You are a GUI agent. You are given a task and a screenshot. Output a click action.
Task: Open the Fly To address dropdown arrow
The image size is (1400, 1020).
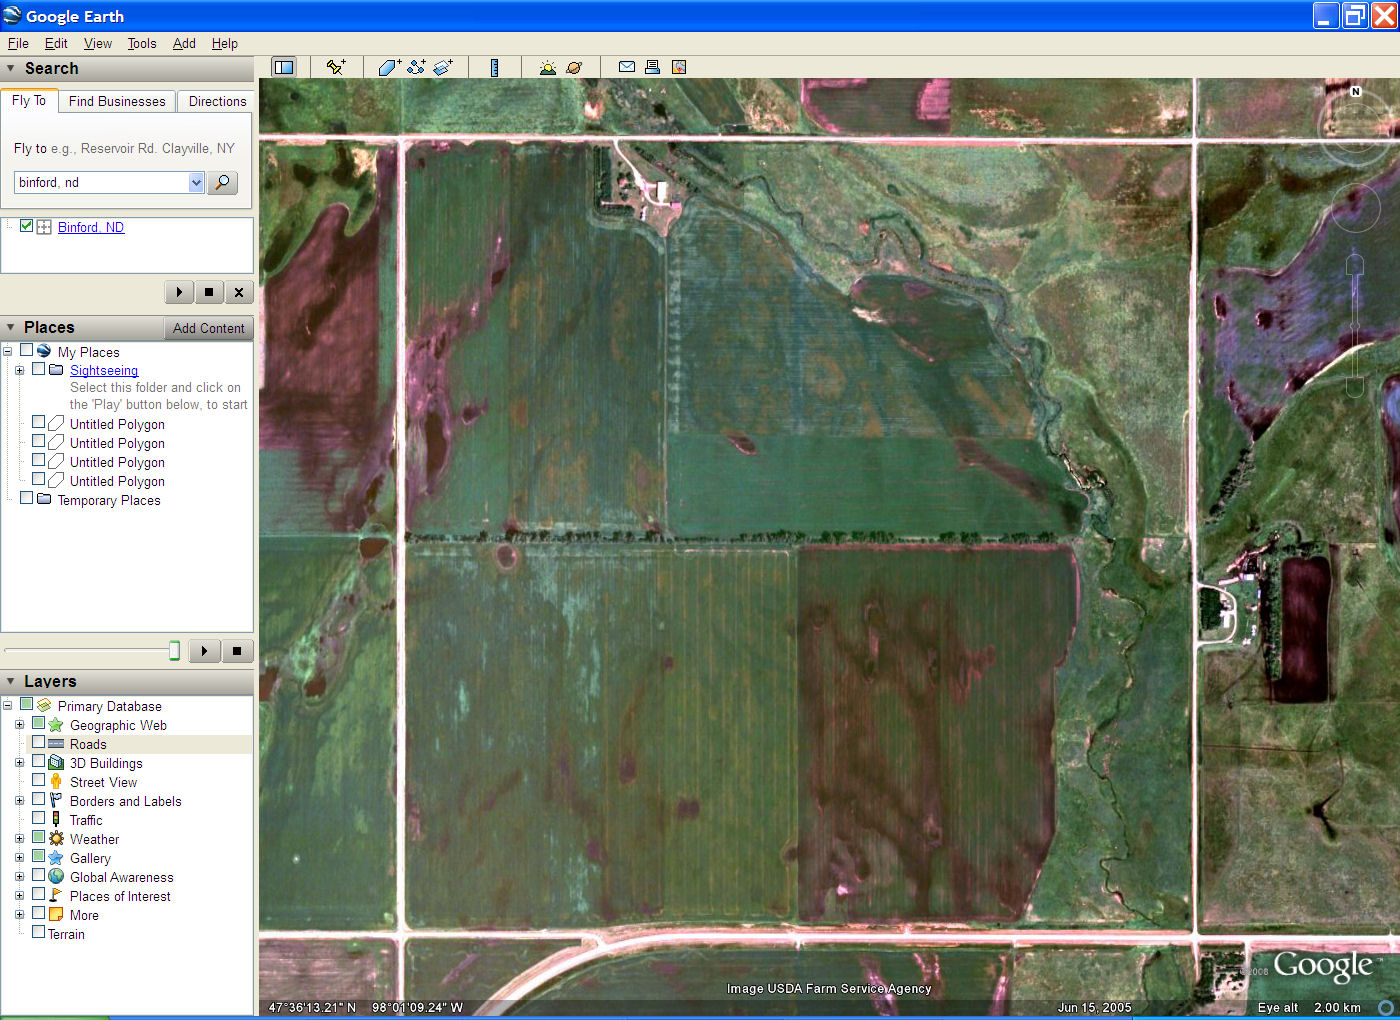(x=196, y=182)
